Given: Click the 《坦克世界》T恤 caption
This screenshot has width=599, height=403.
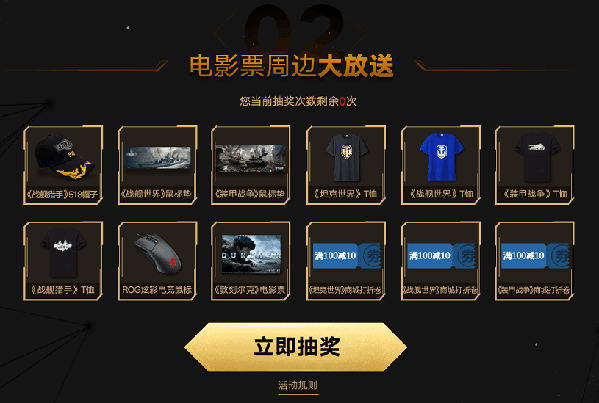Looking at the screenshot, I should point(346,194).
